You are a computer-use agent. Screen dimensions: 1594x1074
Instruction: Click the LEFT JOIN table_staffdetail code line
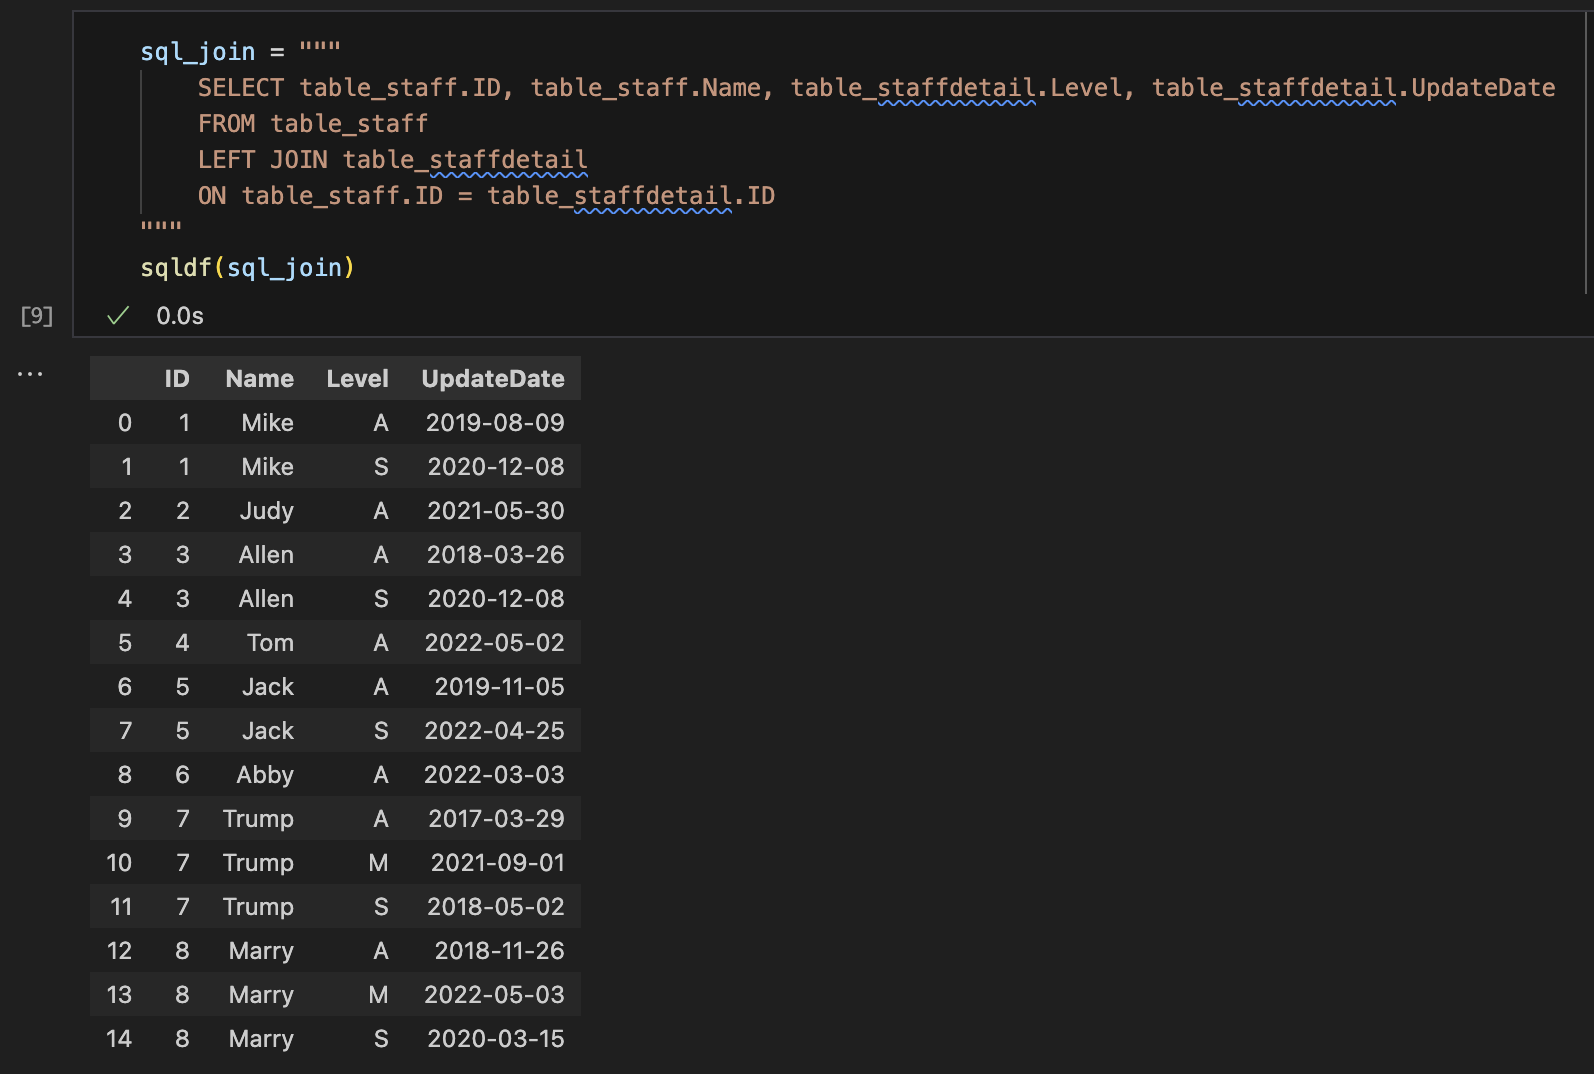point(392,160)
